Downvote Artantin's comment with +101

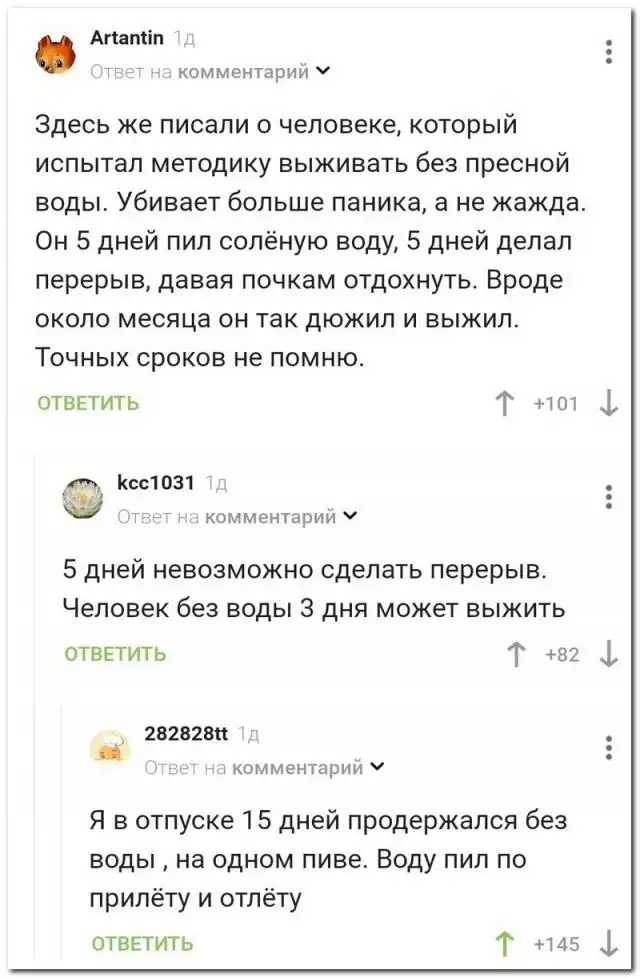[x=609, y=404]
